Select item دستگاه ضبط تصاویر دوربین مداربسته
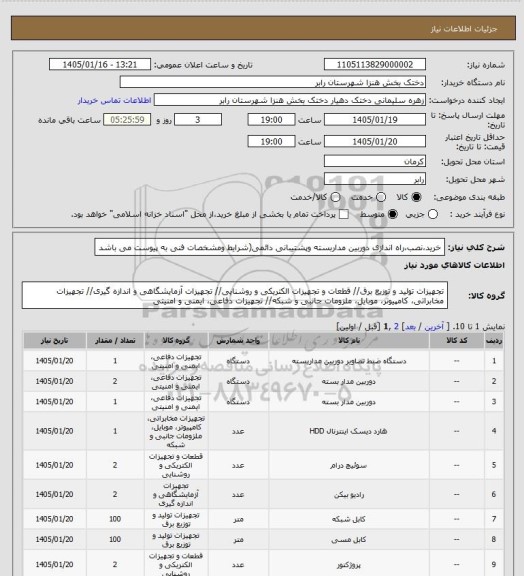Viewport: 524px width, 576px height. [349, 361]
